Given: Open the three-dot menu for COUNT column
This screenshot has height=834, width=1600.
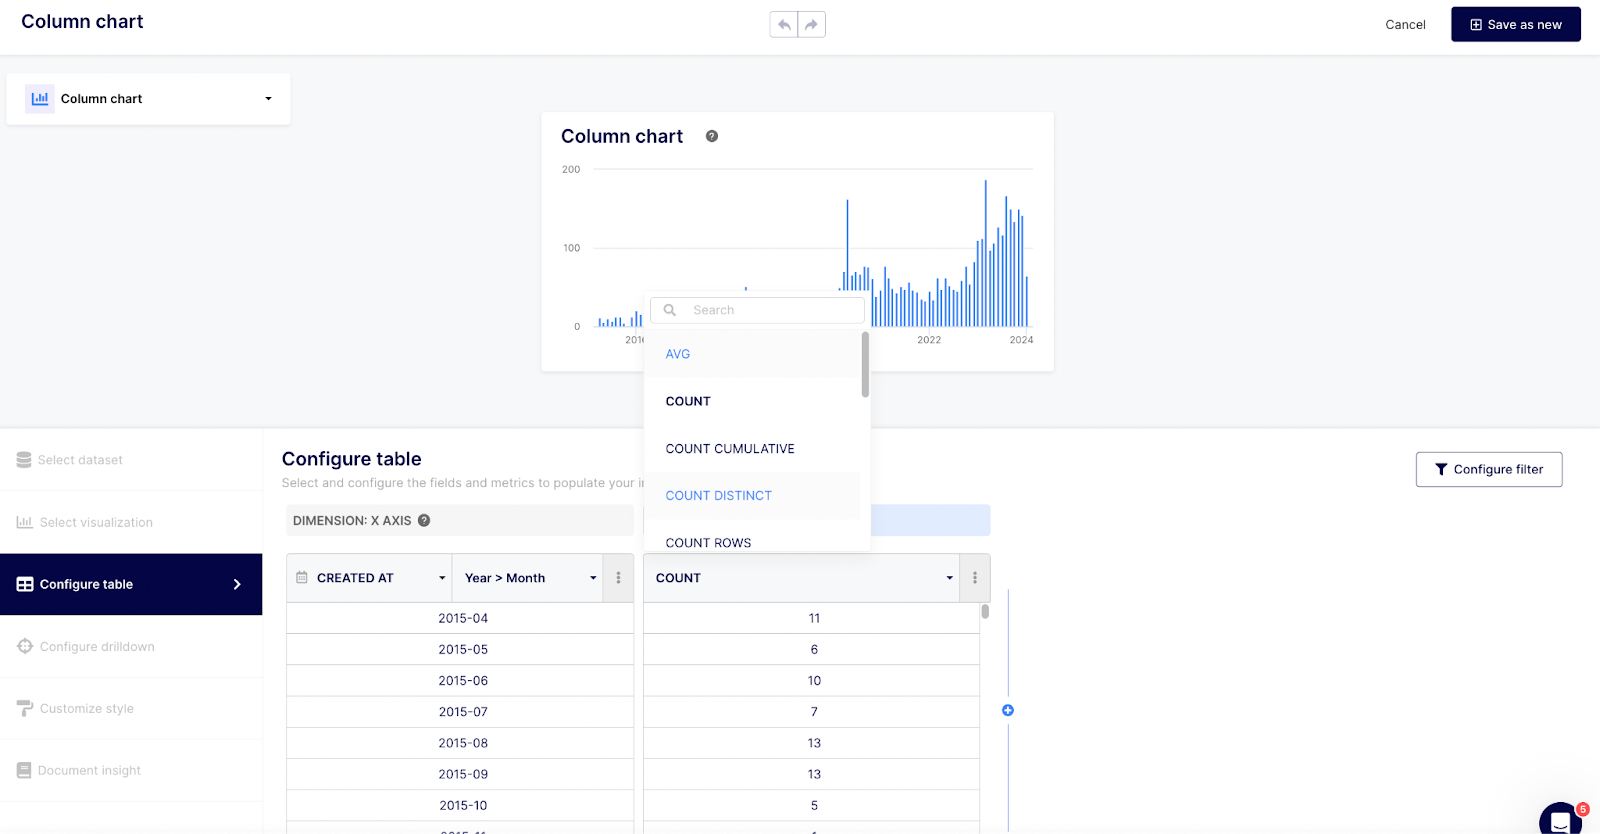Looking at the screenshot, I should click(x=975, y=578).
